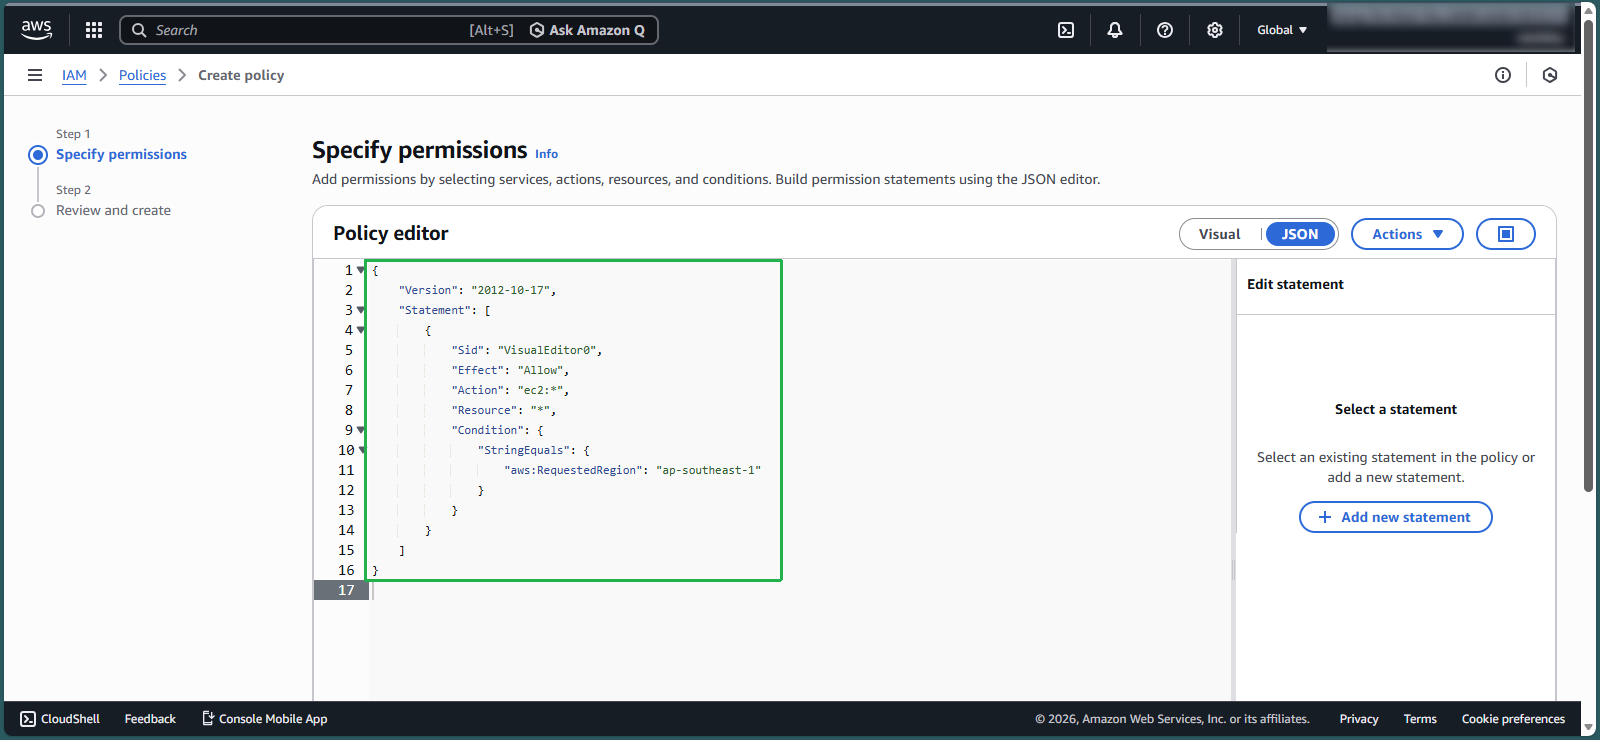
Task: Toggle the policy editor full-screen button
Action: click(1505, 234)
